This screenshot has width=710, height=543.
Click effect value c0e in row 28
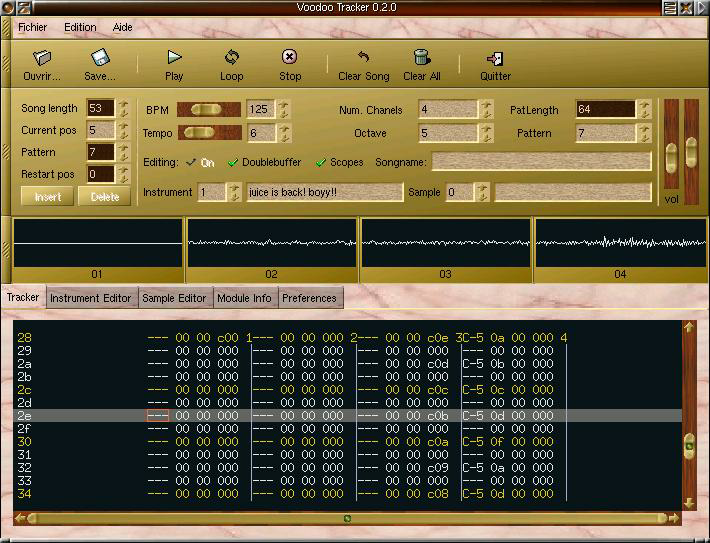[x=438, y=337]
